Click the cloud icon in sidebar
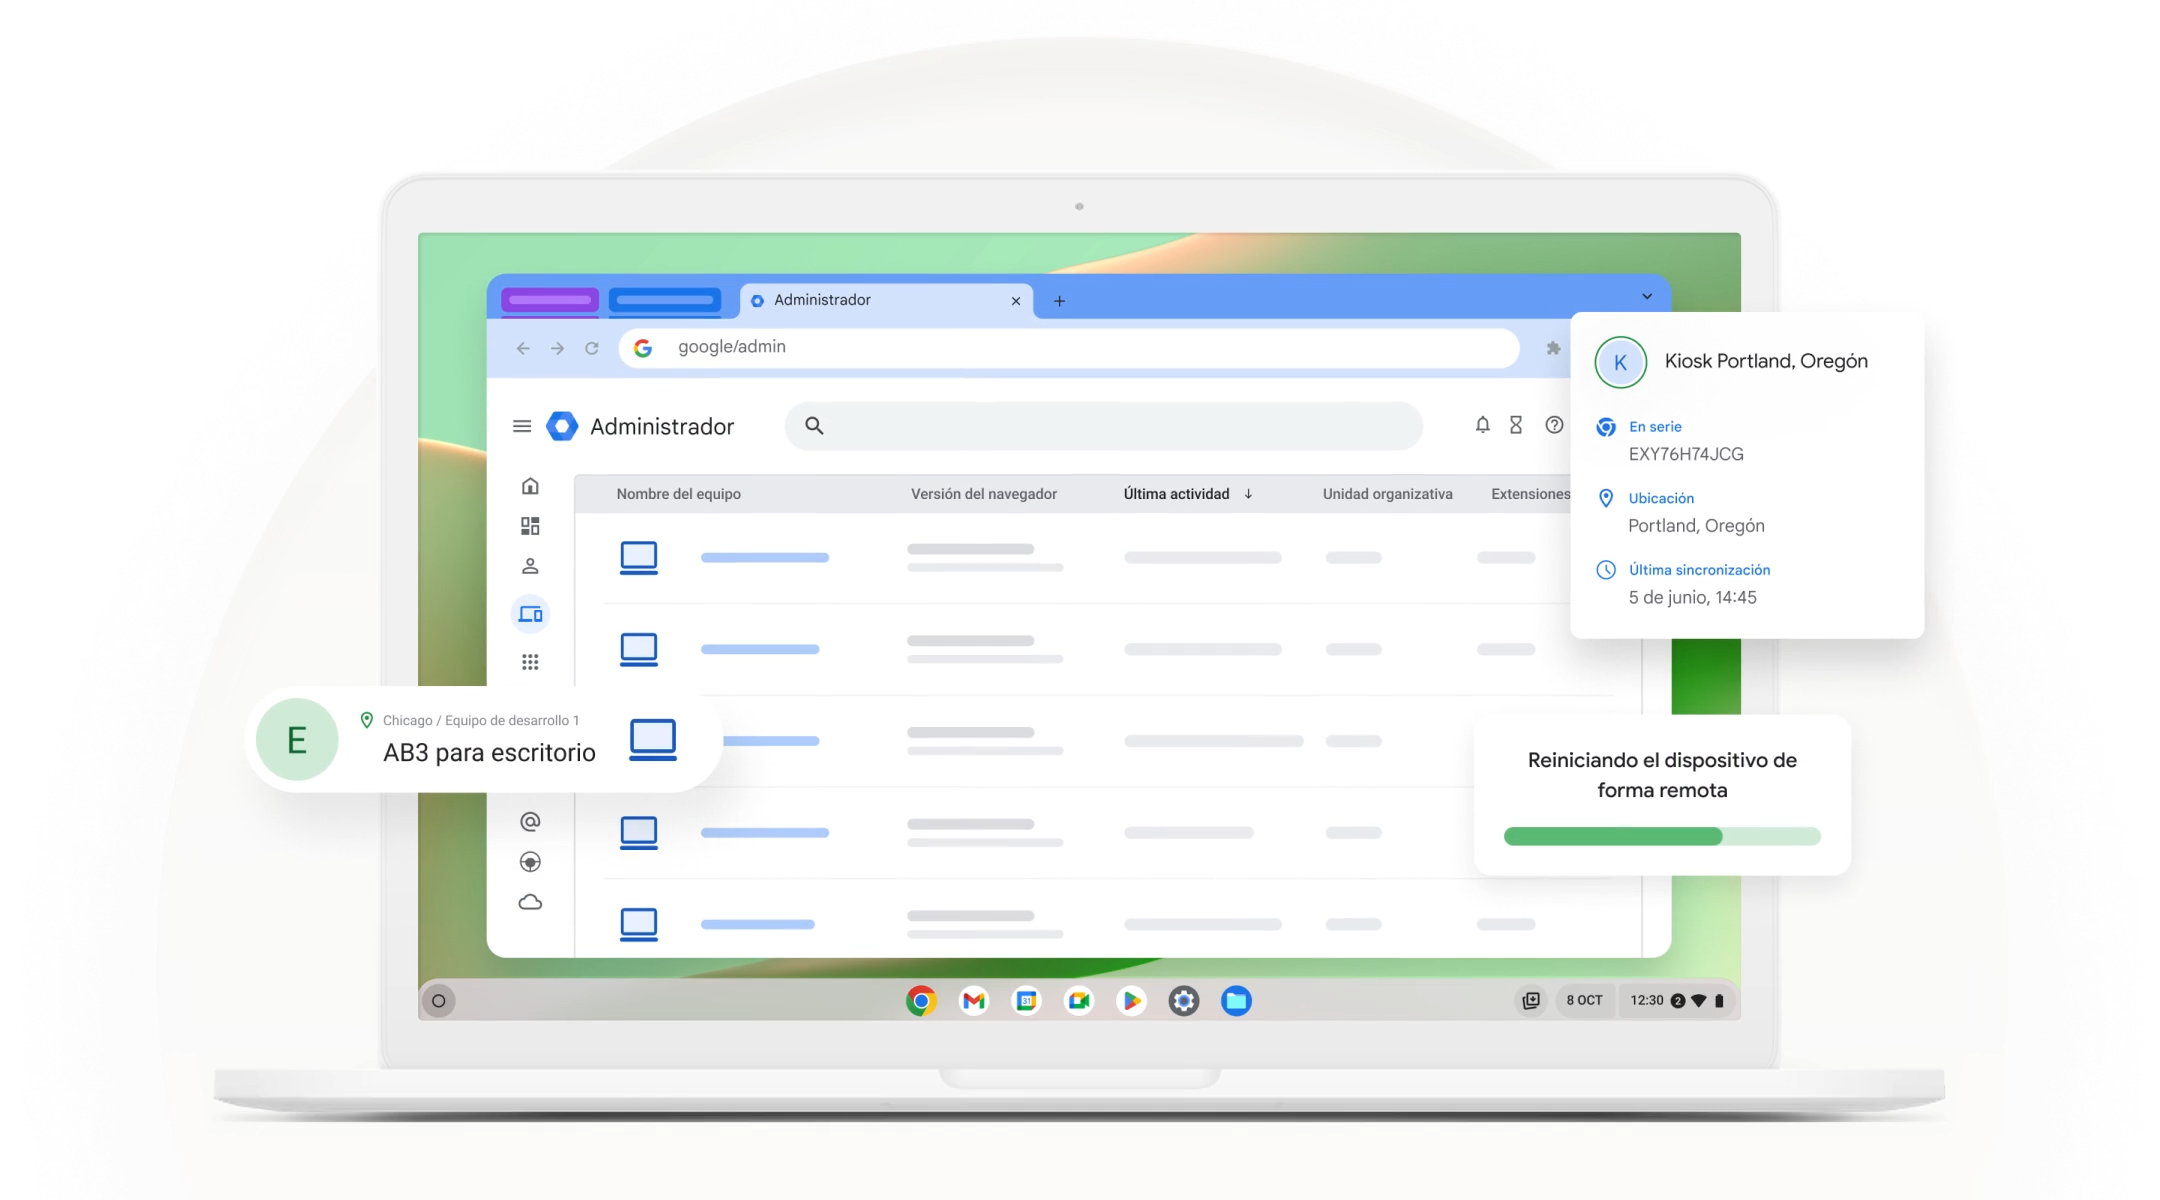Viewport: 2160px width, 1200px height. [530, 902]
